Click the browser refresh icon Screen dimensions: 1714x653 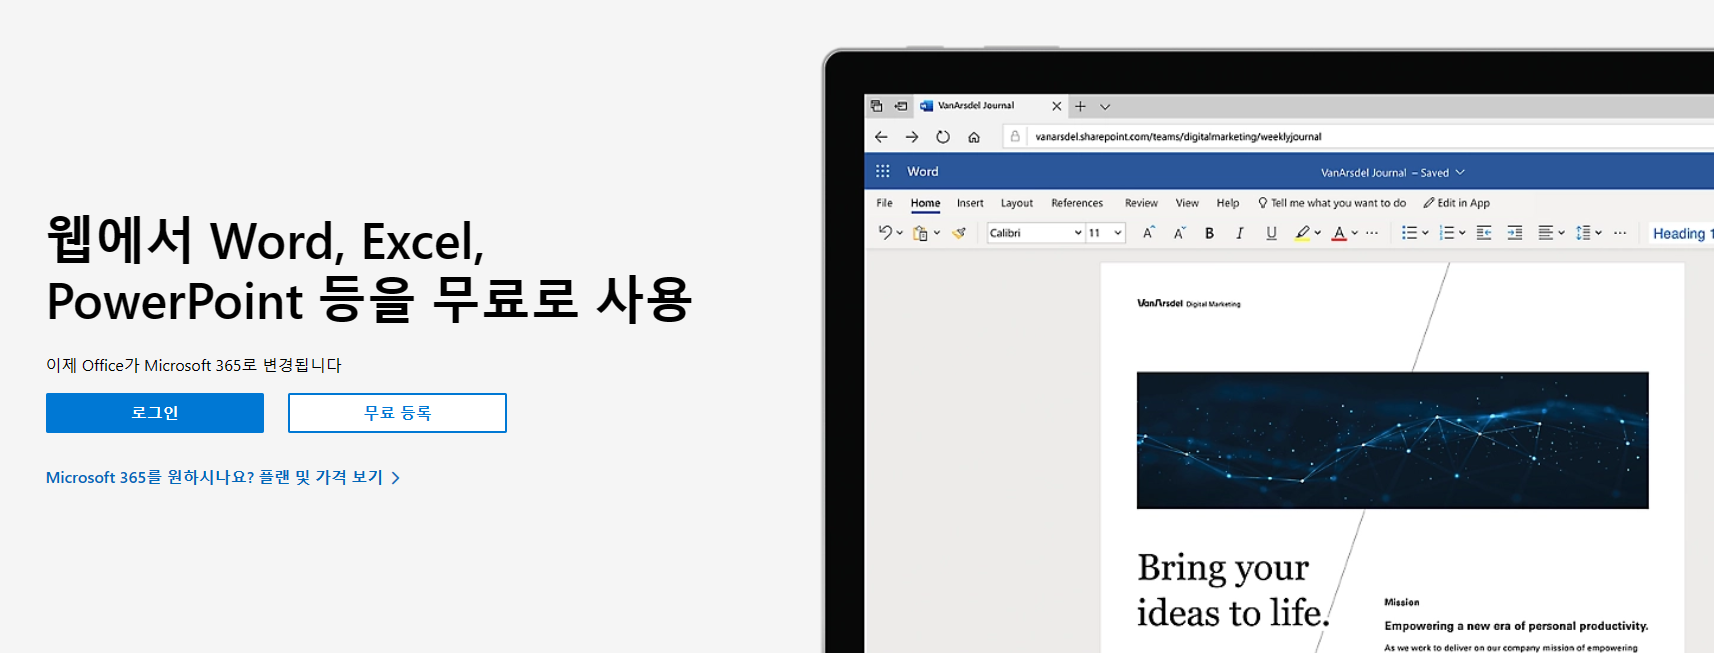pos(943,137)
